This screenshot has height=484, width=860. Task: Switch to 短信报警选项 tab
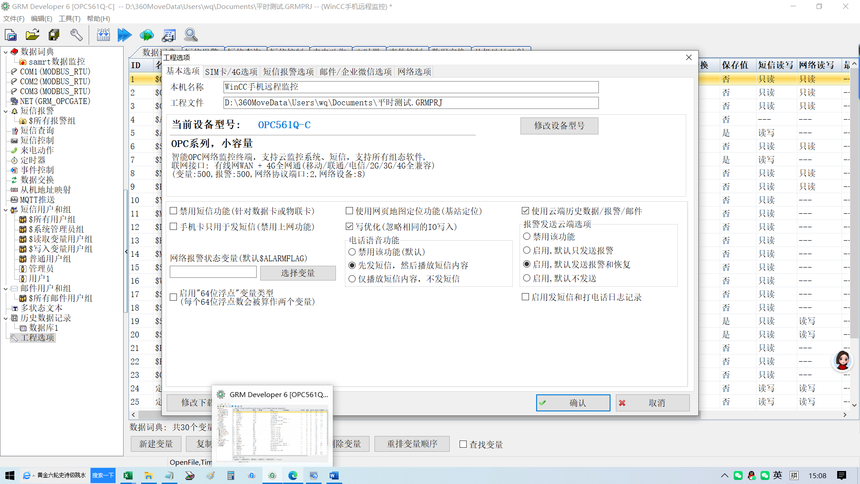coord(288,72)
